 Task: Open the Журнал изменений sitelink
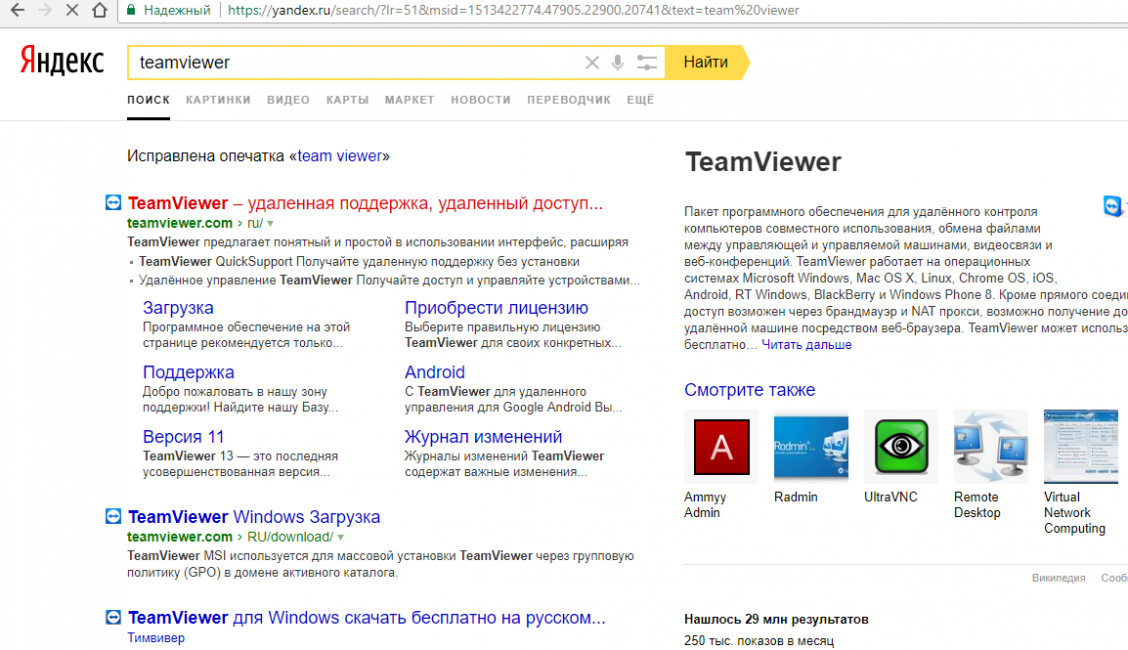tap(483, 437)
